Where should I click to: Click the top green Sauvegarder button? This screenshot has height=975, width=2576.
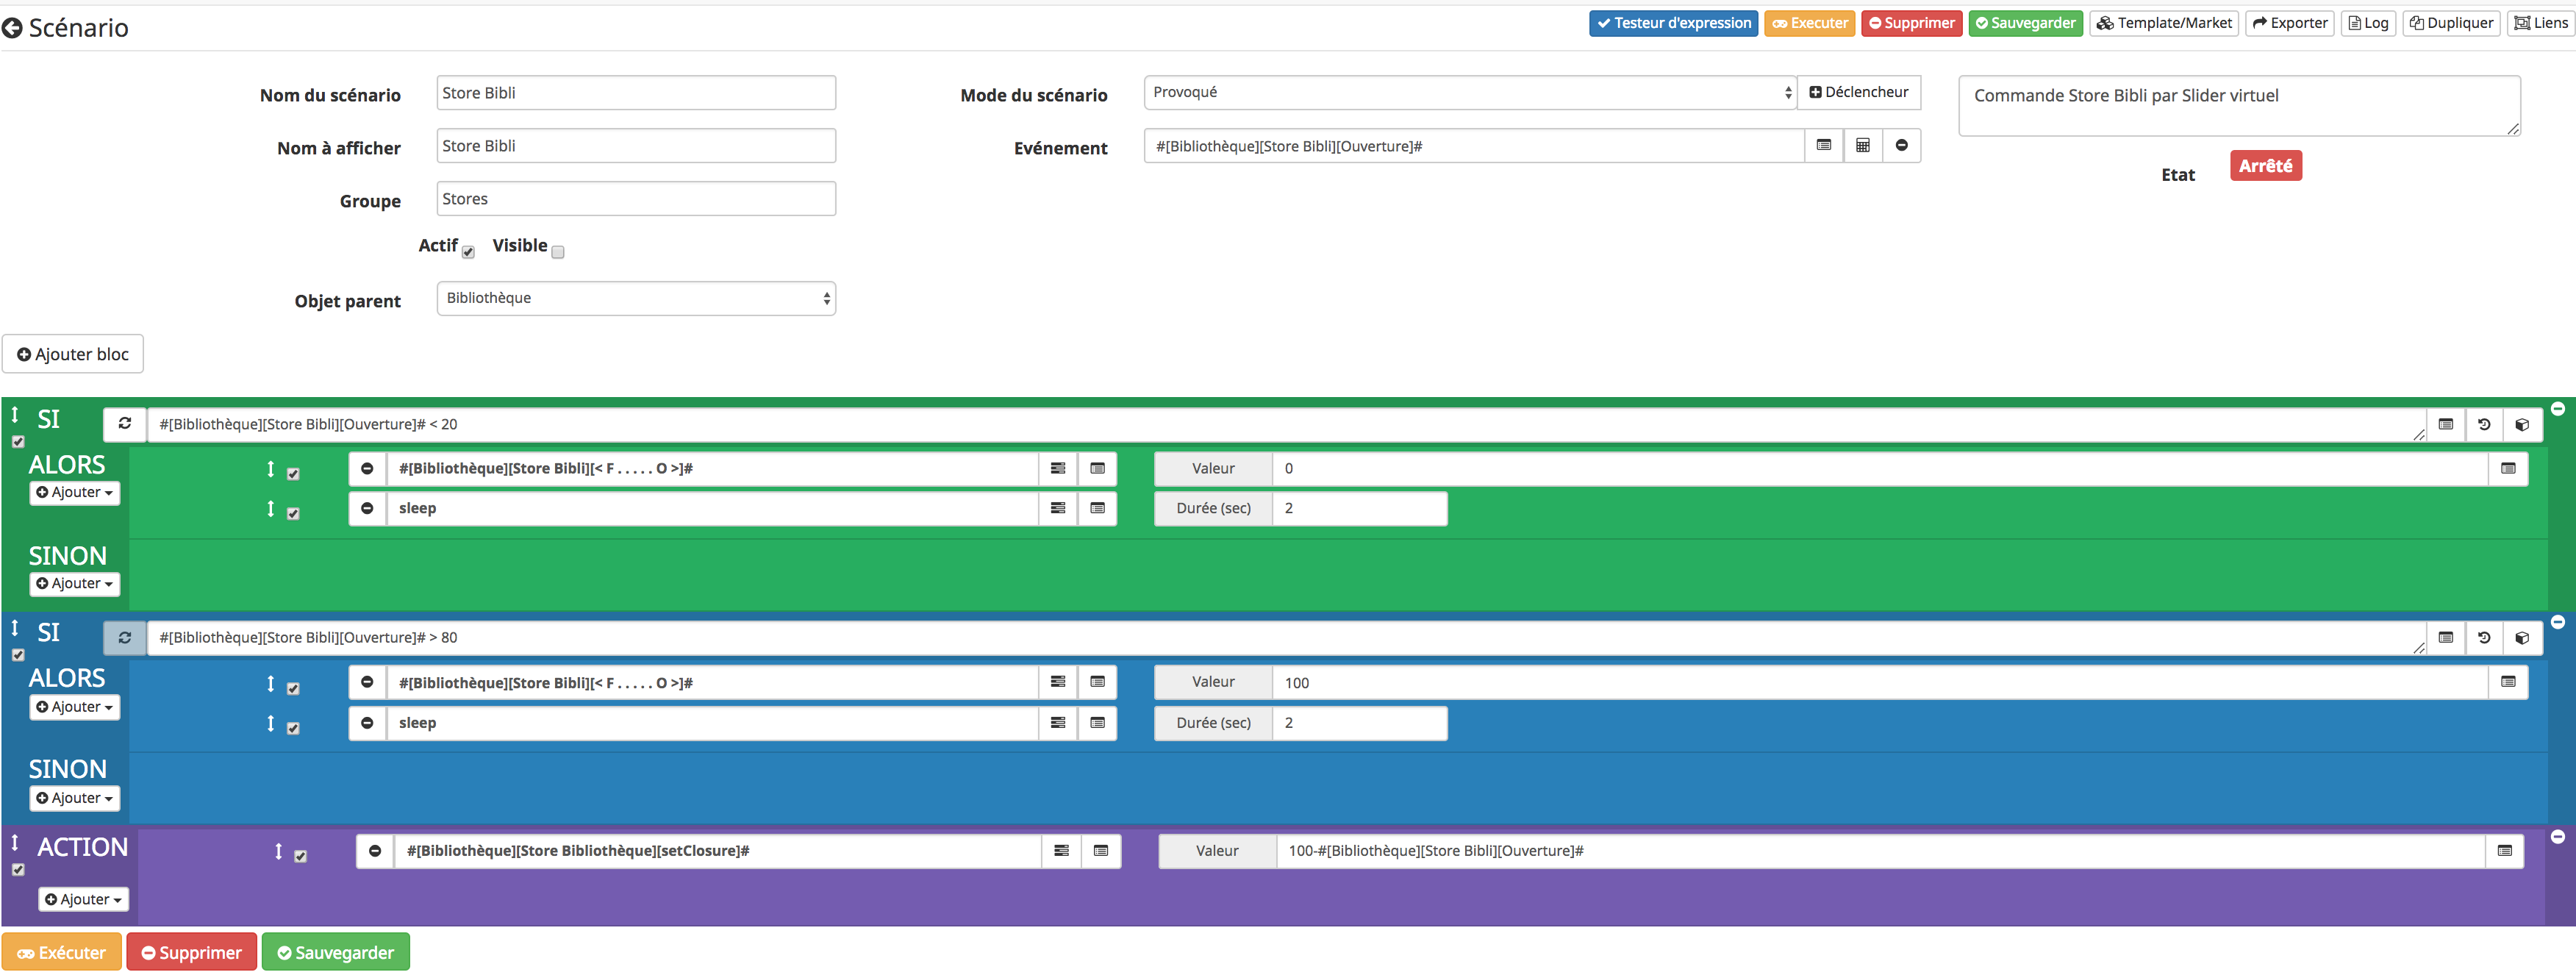(x=2025, y=23)
